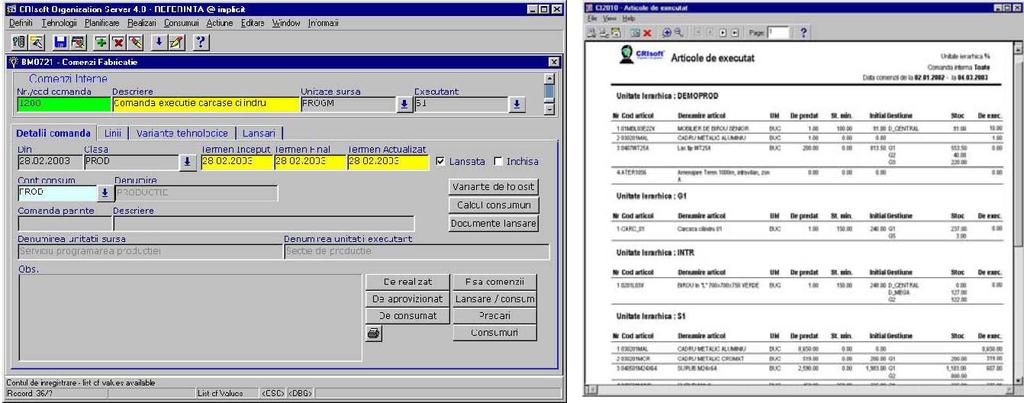
Task: Open help with the question mark in CRIsoft toolbar
Action: [x=200, y=42]
